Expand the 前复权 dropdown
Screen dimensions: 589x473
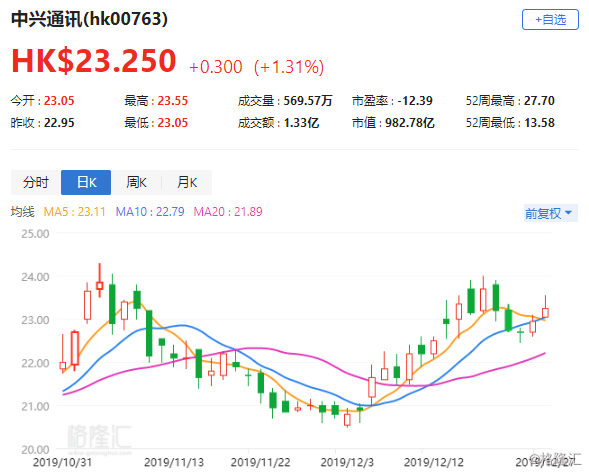(550, 213)
